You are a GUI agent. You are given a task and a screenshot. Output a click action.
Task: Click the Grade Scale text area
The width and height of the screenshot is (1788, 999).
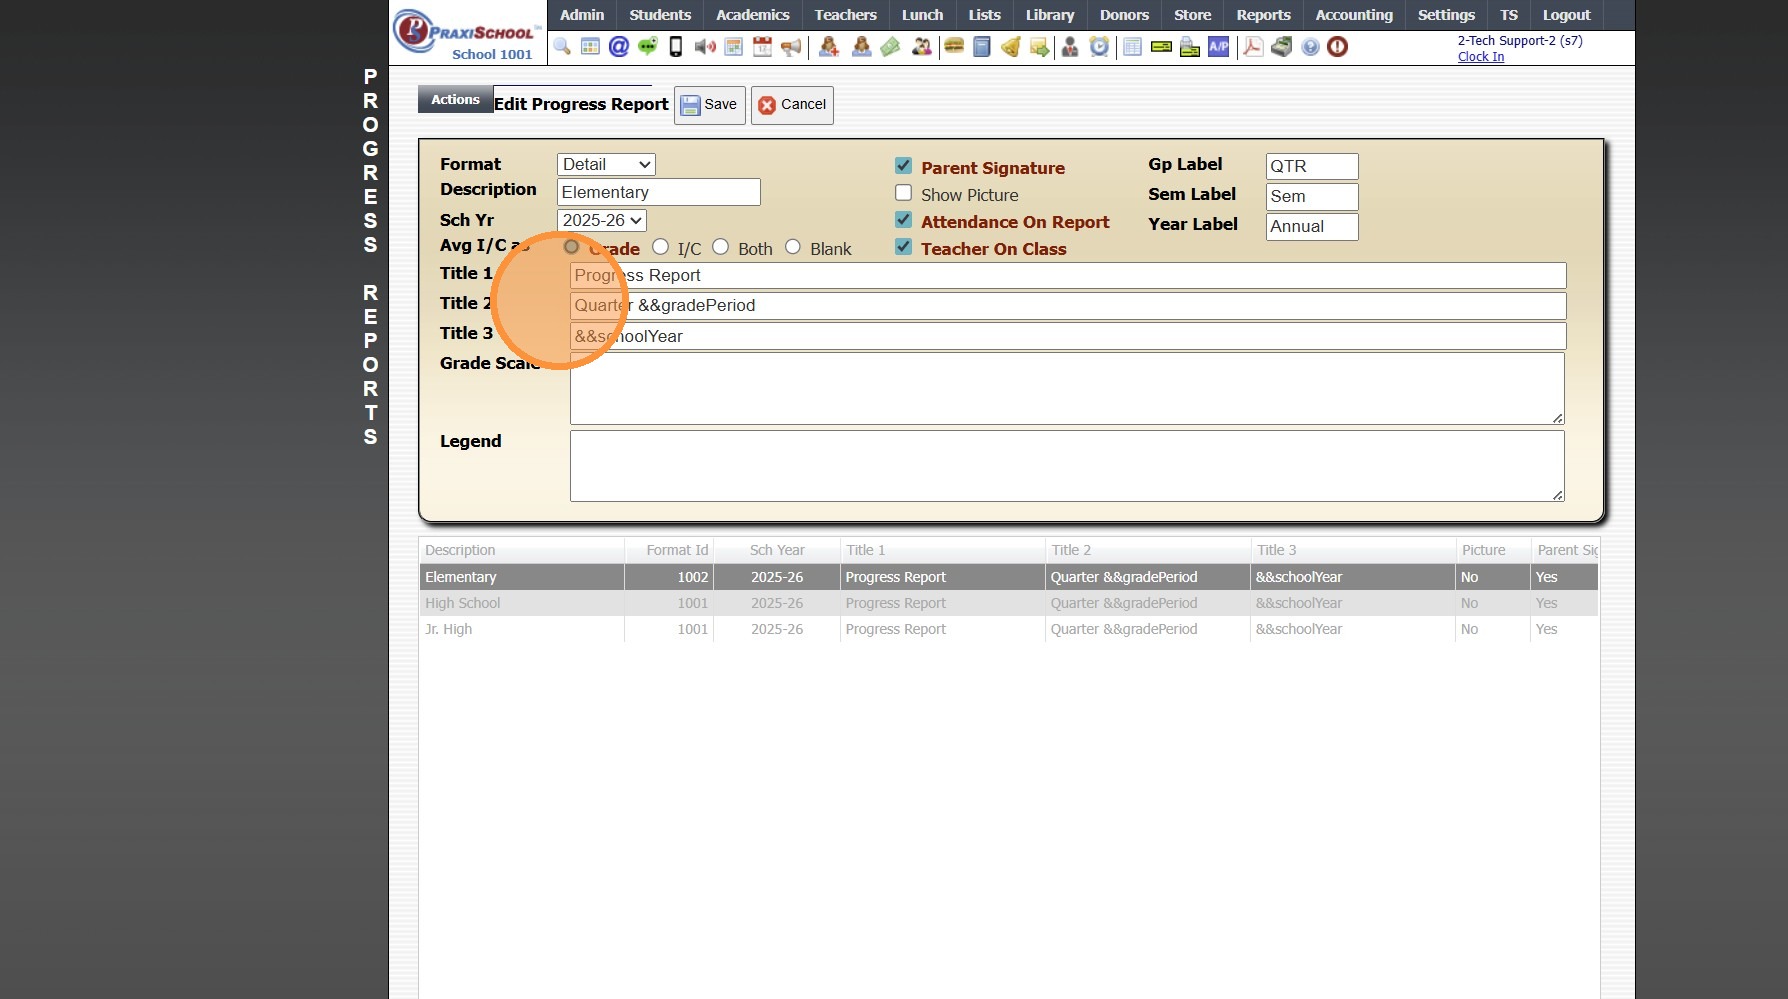tap(1067, 388)
